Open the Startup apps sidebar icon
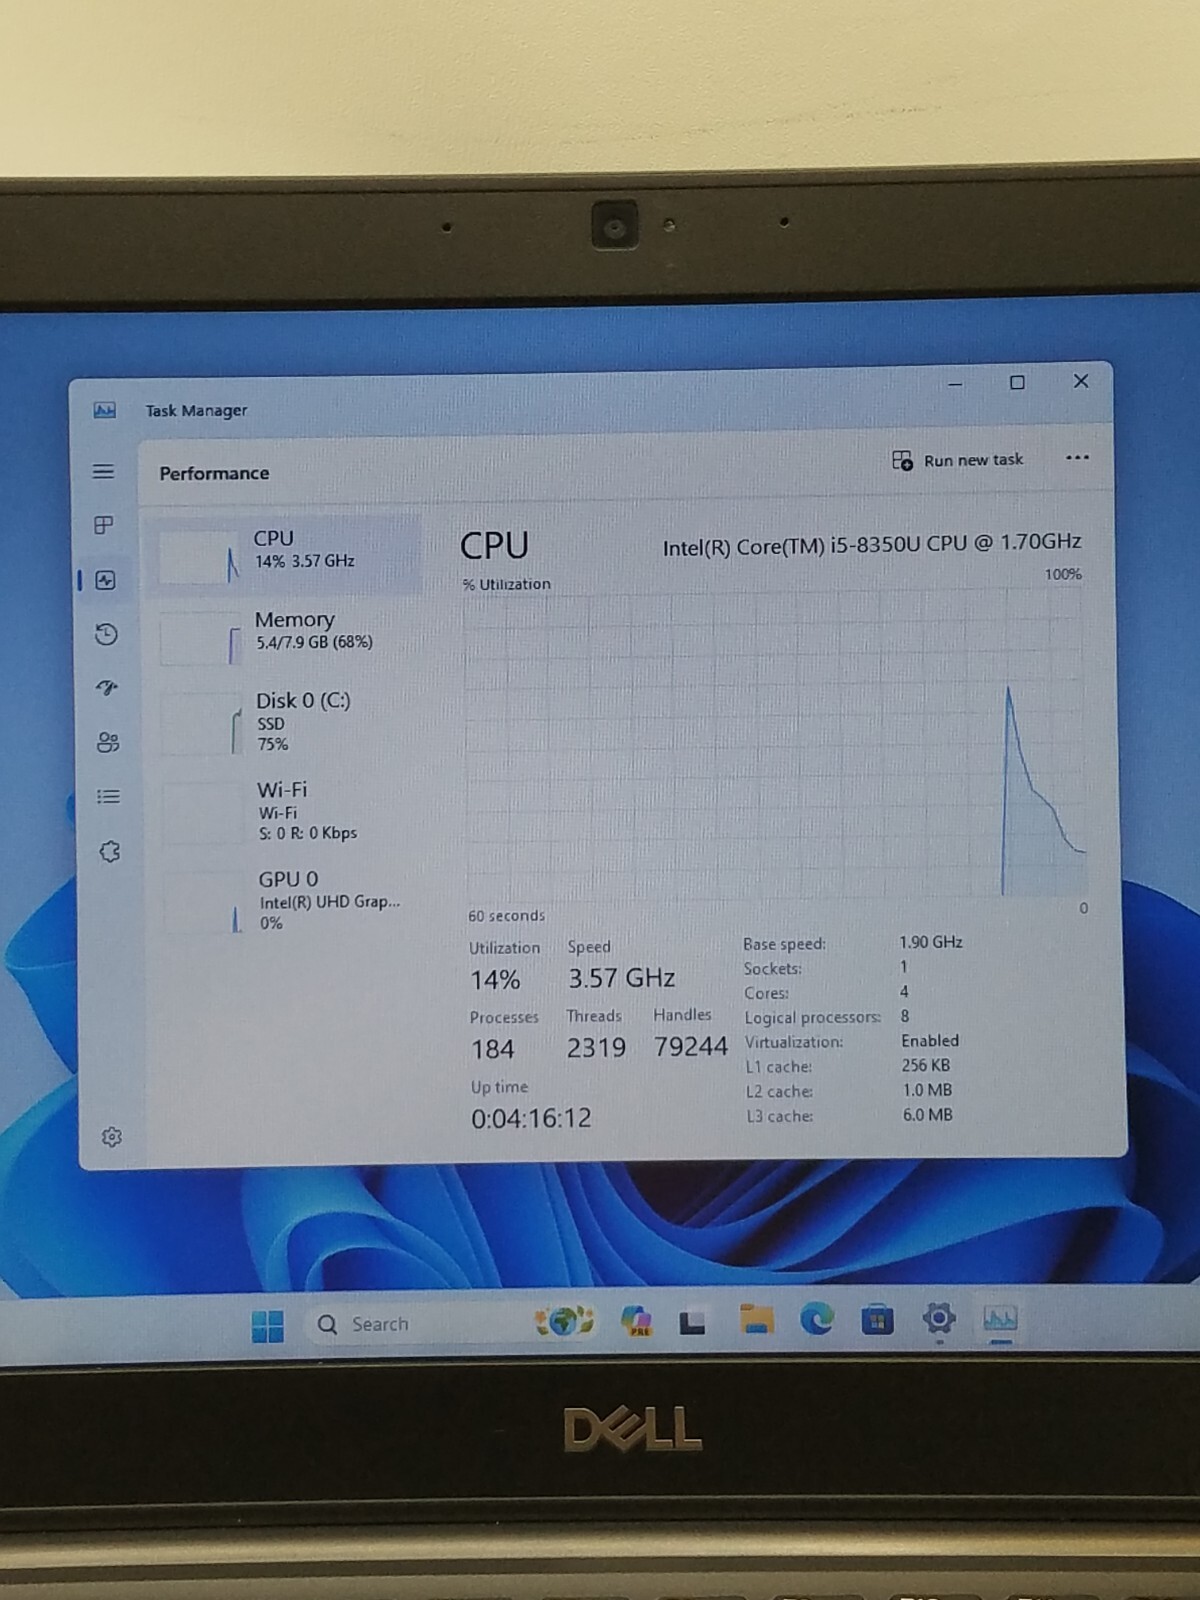Image resolution: width=1200 pixels, height=1600 pixels. pyautogui.click(x=107, y=688)
